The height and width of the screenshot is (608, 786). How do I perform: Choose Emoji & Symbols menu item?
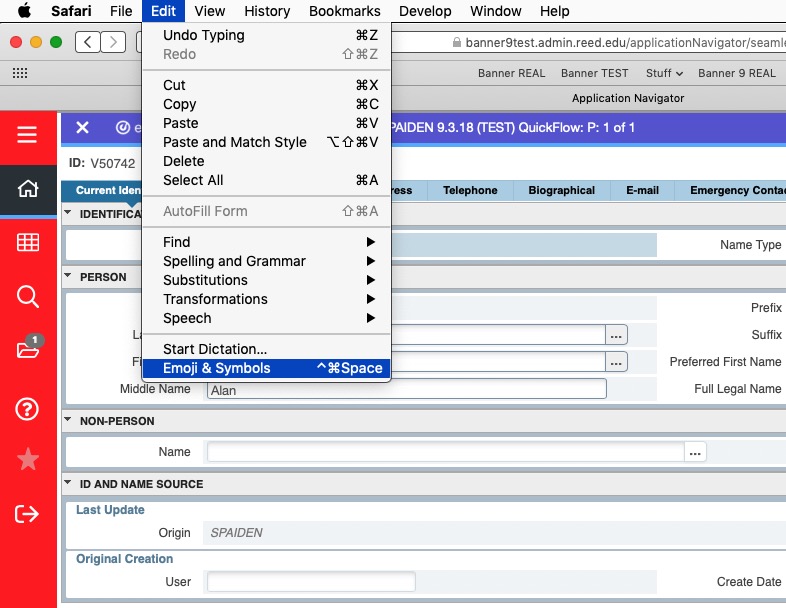pyautogui.click(x=217, y=368)
